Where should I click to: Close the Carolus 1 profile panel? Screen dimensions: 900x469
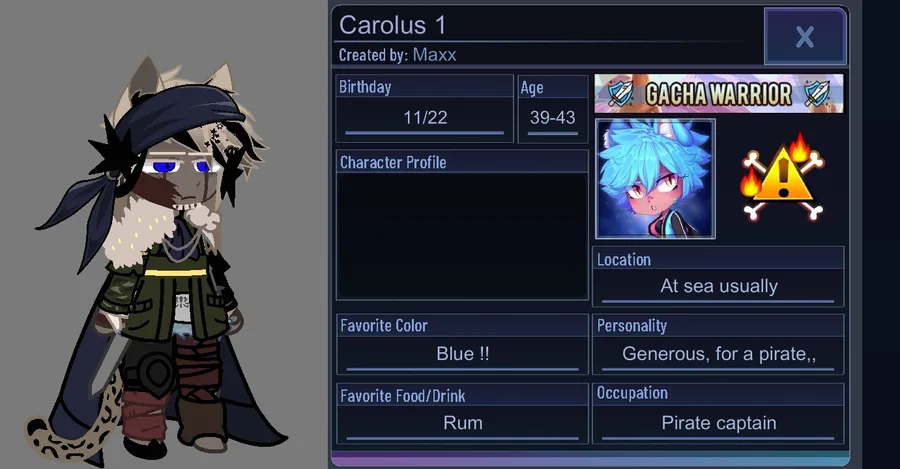click(x=805, y=36)
